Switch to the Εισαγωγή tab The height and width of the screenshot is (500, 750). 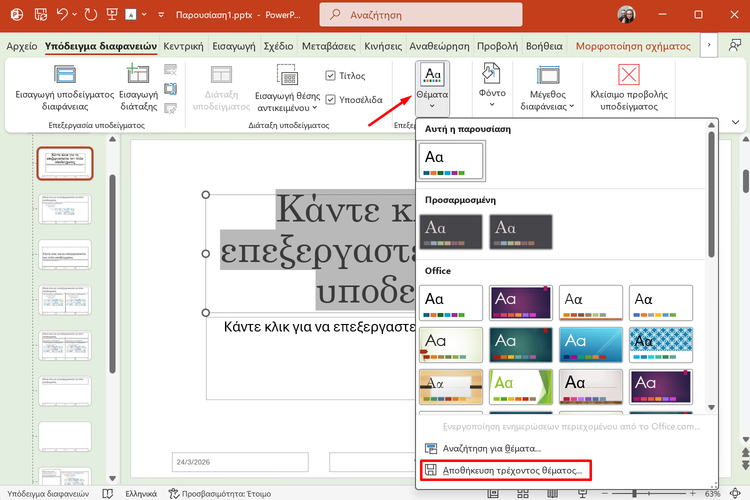[233, 46]
